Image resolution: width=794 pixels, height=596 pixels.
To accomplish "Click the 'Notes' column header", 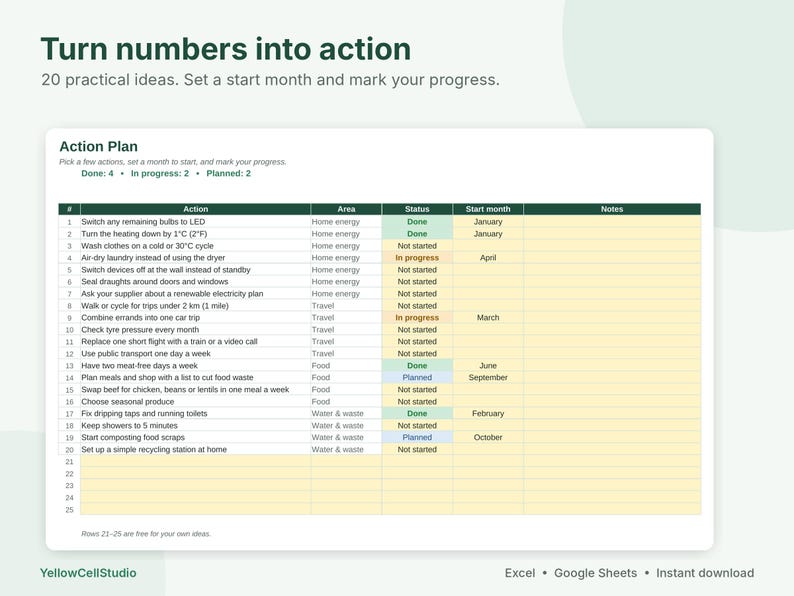I will 612,209.
